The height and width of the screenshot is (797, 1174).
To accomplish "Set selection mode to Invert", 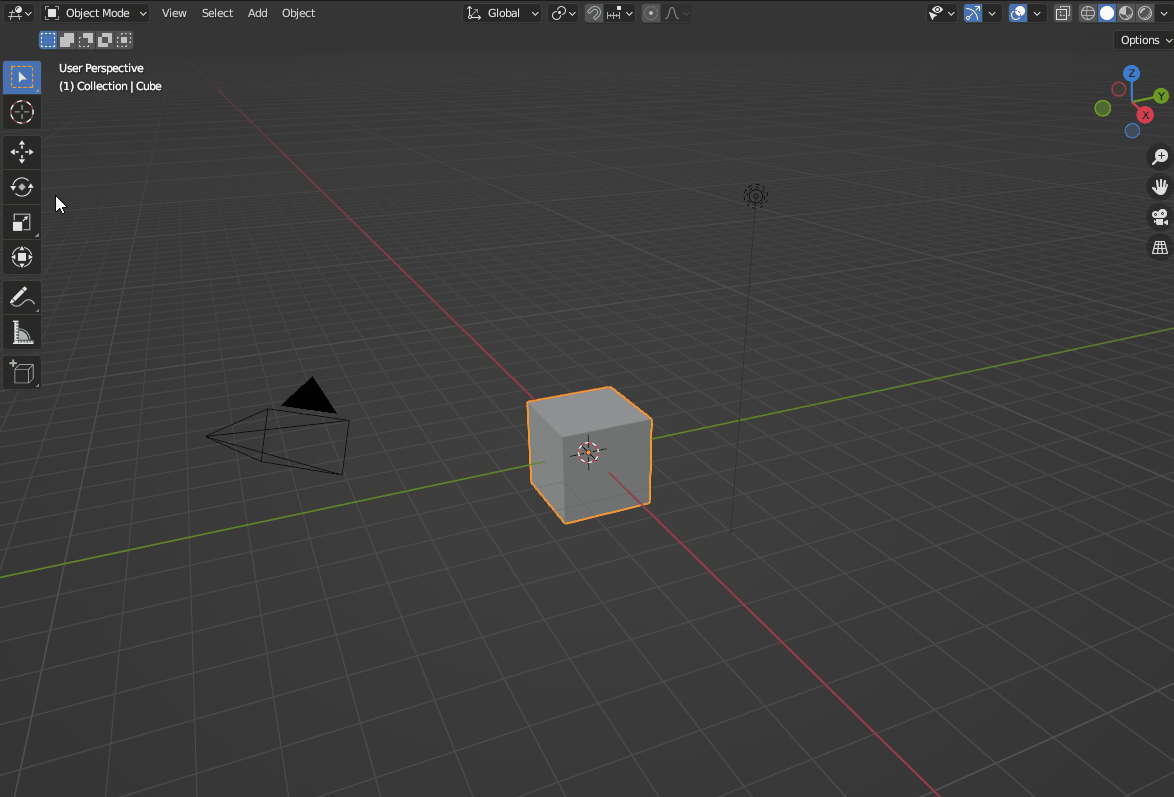I will click(x=105, y=40).
